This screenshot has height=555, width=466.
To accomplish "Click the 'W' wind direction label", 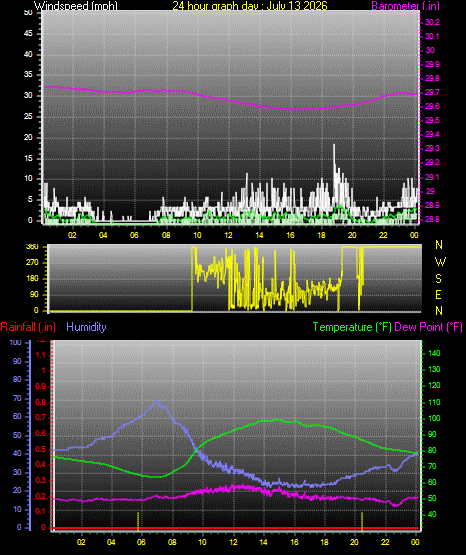I will tap(440, 262).
